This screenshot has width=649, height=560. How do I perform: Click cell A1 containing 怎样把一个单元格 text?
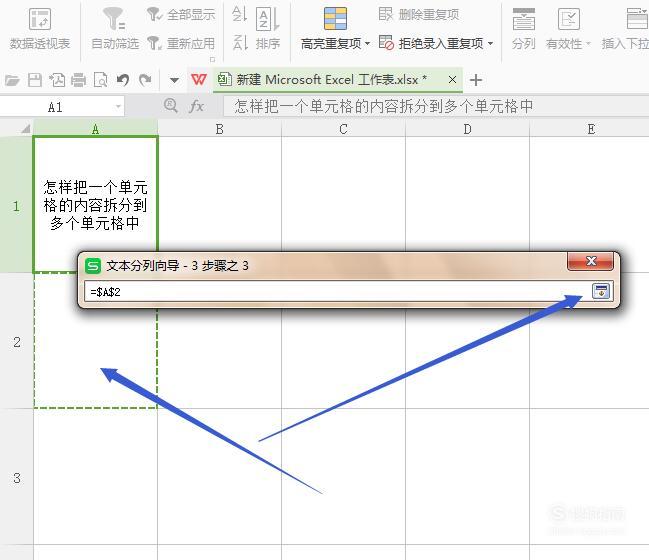pyautogui.click(x=95, y=205)
